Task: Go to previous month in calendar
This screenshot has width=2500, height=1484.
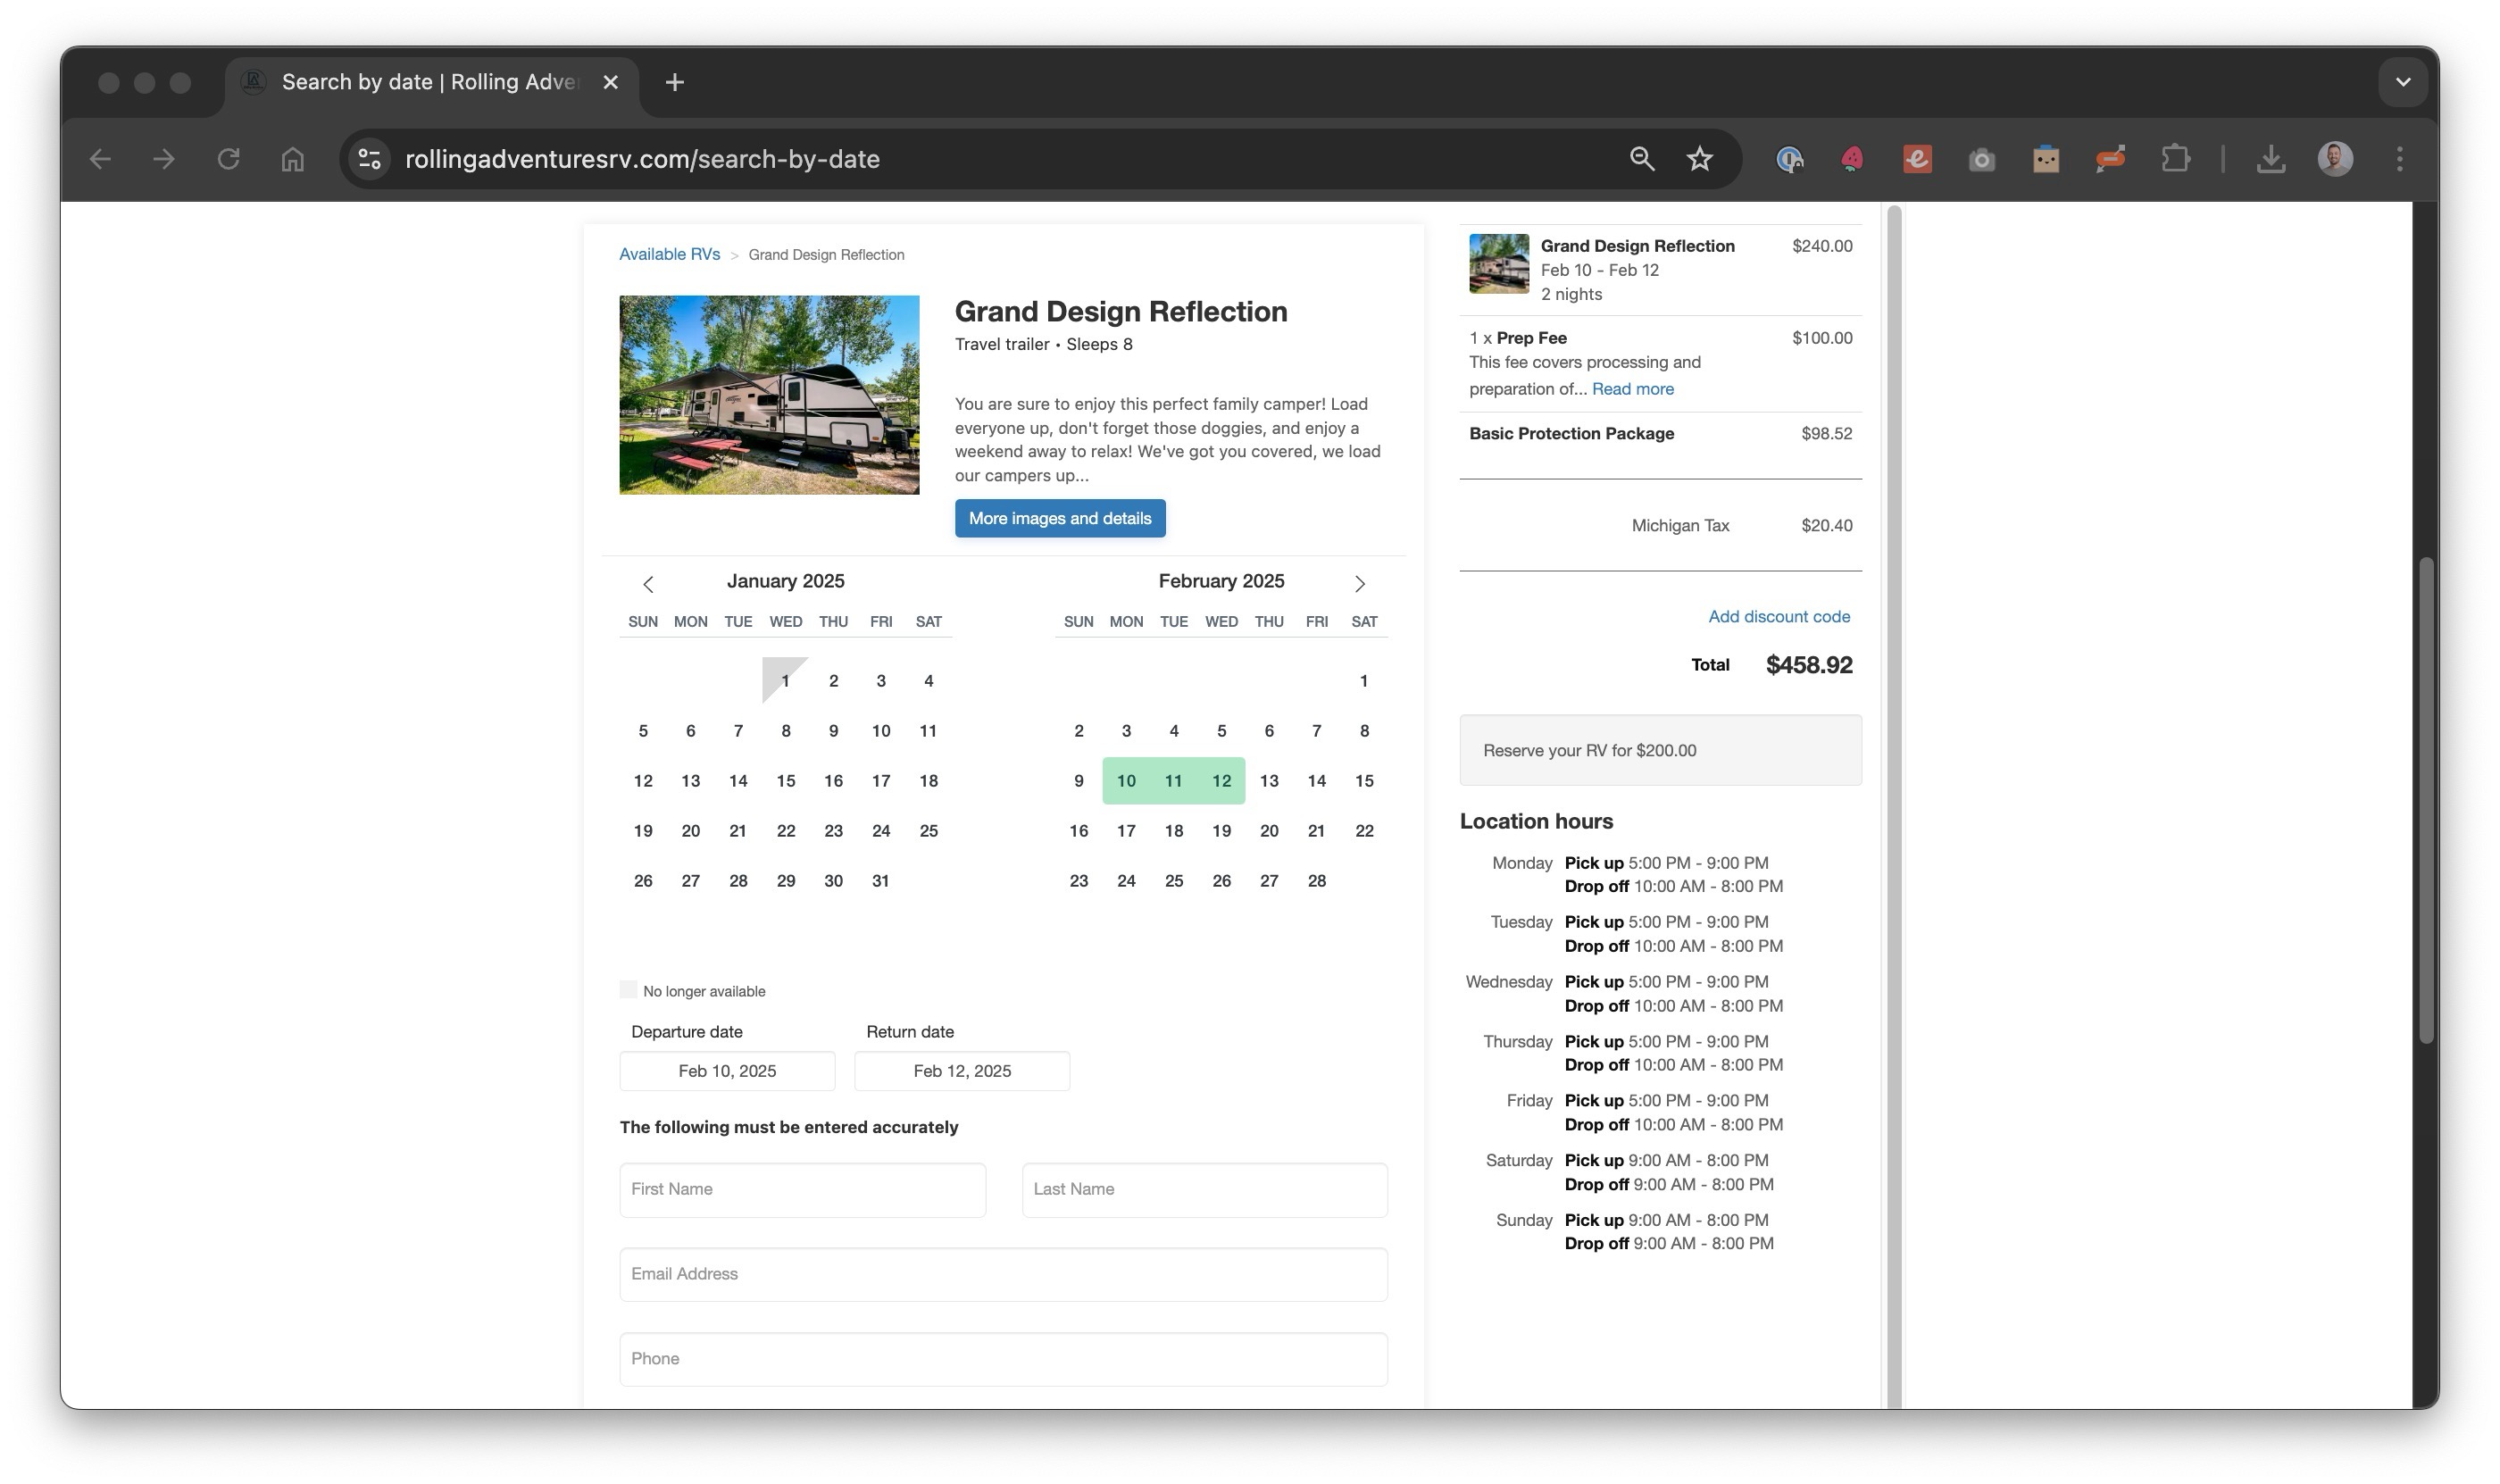Action: (648, 584)
